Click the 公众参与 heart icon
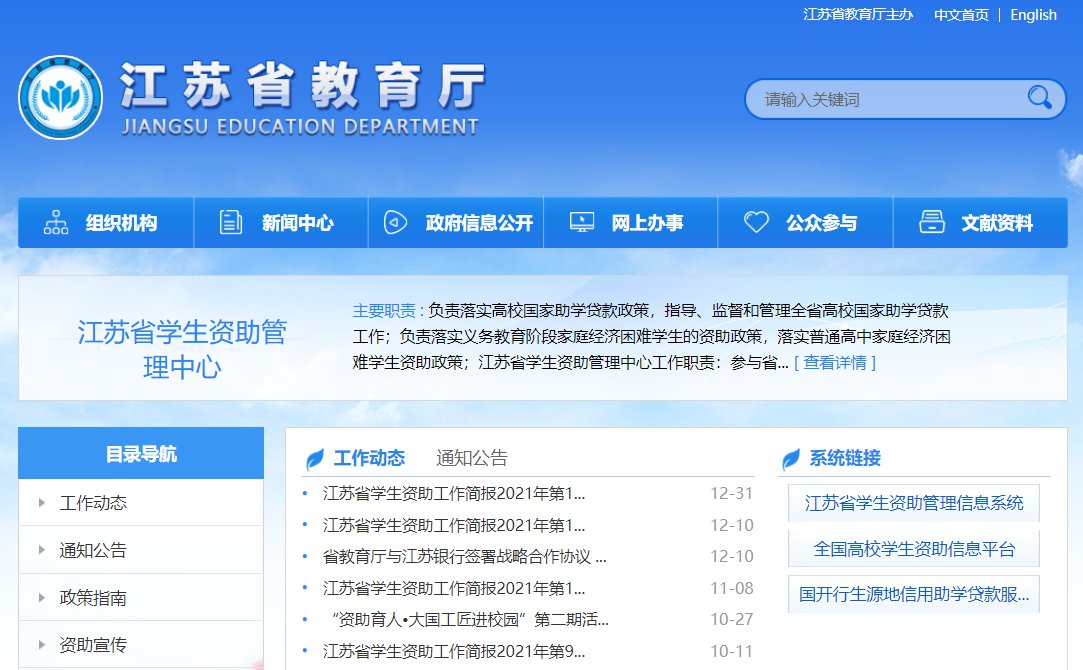1083x670 pixels. (756, 222)
